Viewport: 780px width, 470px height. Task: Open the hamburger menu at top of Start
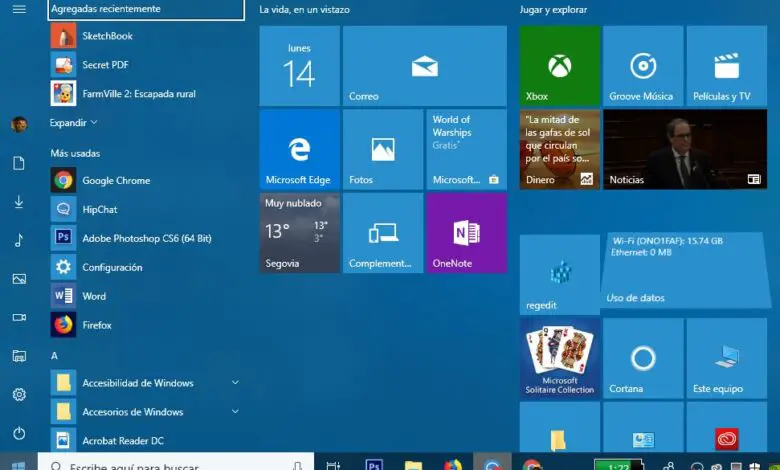pyautogui.click(x=19, y=9)
